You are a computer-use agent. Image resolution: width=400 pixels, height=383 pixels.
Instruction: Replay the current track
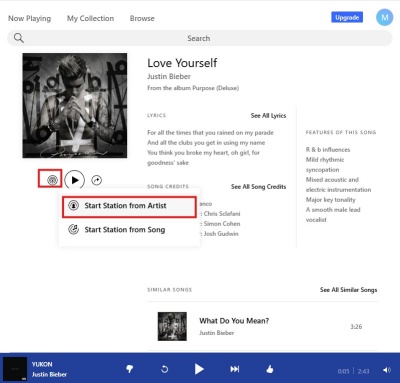click(165, 369)
